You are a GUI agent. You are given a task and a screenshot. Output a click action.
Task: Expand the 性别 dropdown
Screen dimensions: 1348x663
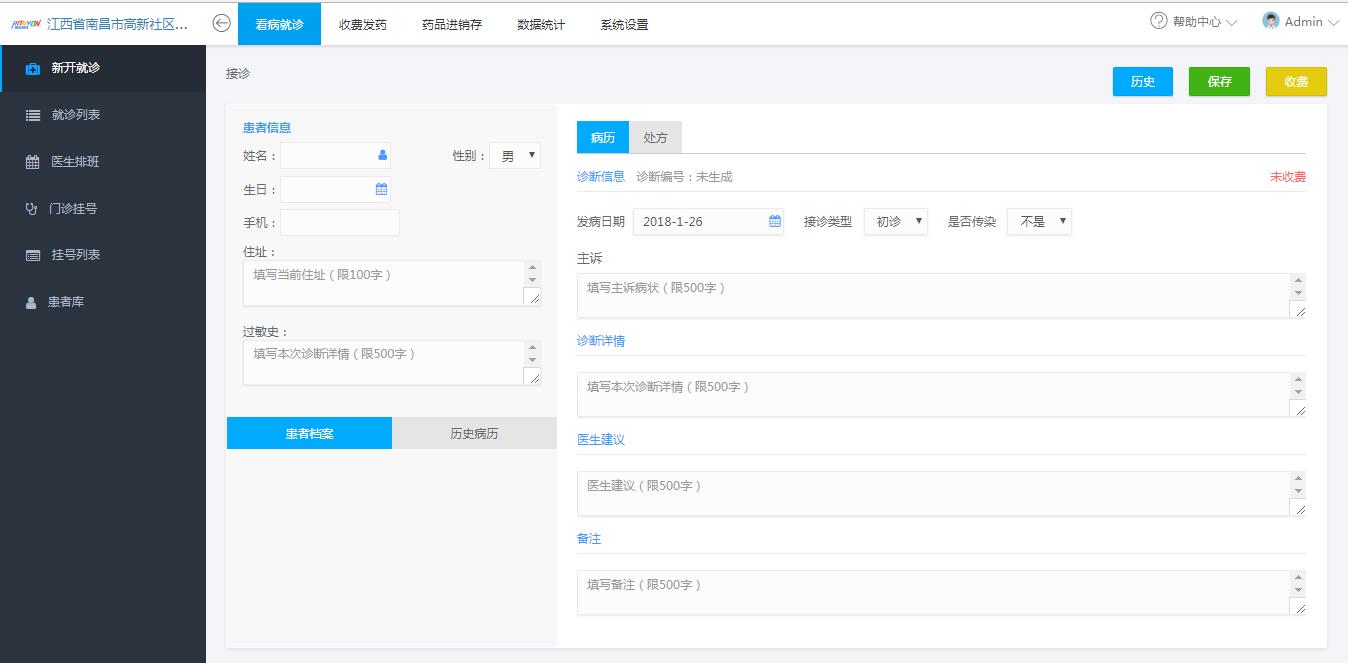click(515, 156)
